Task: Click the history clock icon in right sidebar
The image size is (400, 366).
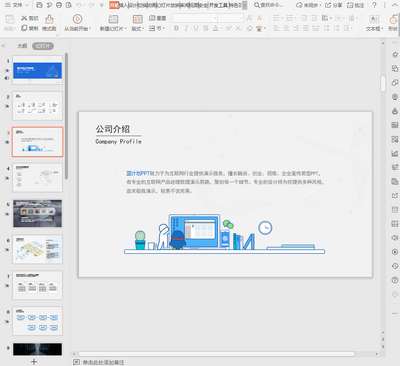Action: click(395, 266)
